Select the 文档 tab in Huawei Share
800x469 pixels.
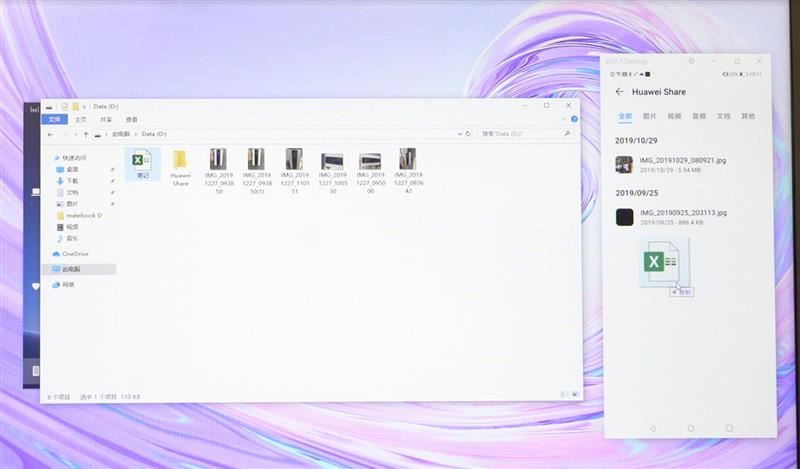pyautogui.click(x=723, y=116)
